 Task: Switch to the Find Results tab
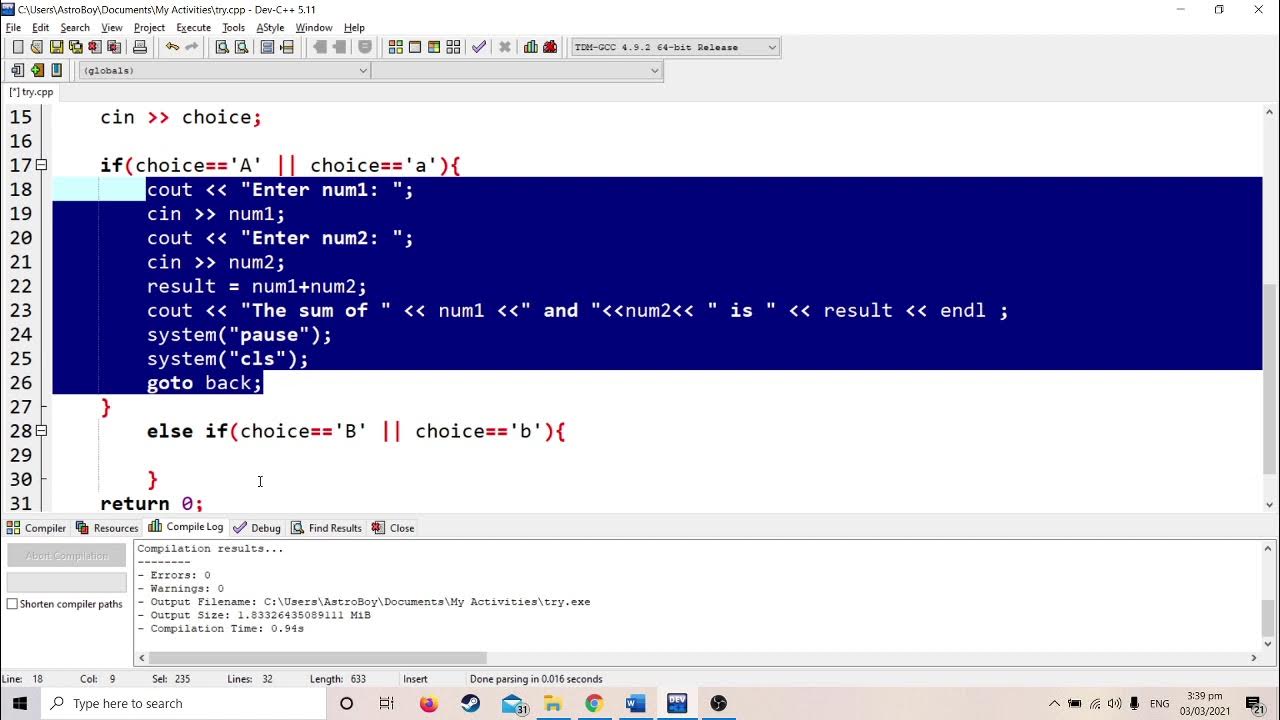326,528
